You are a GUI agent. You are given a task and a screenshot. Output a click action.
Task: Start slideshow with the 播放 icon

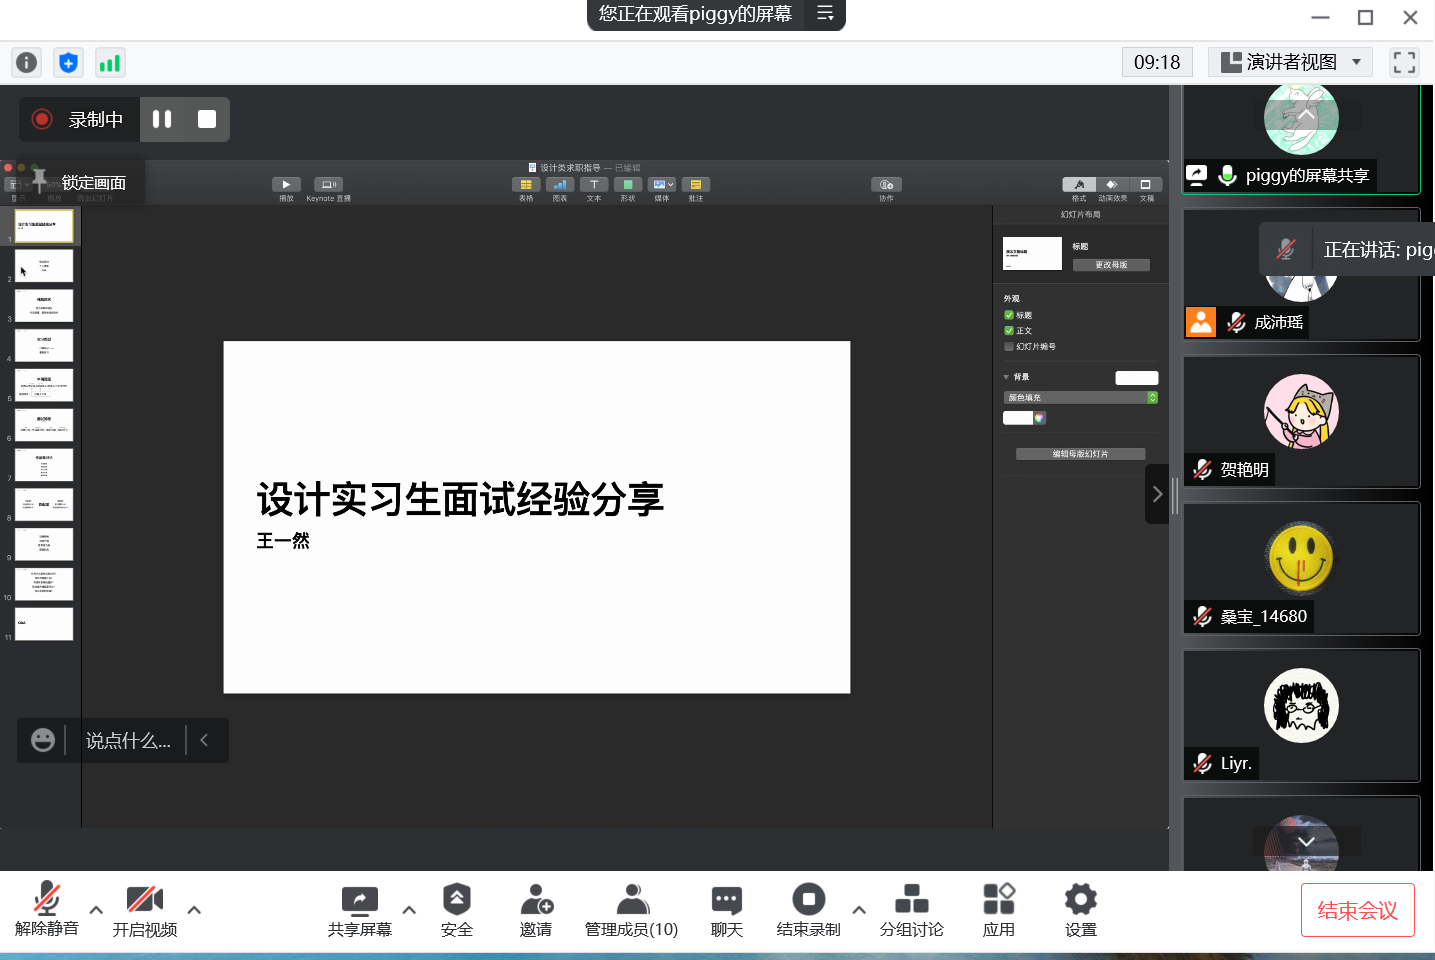286,184
